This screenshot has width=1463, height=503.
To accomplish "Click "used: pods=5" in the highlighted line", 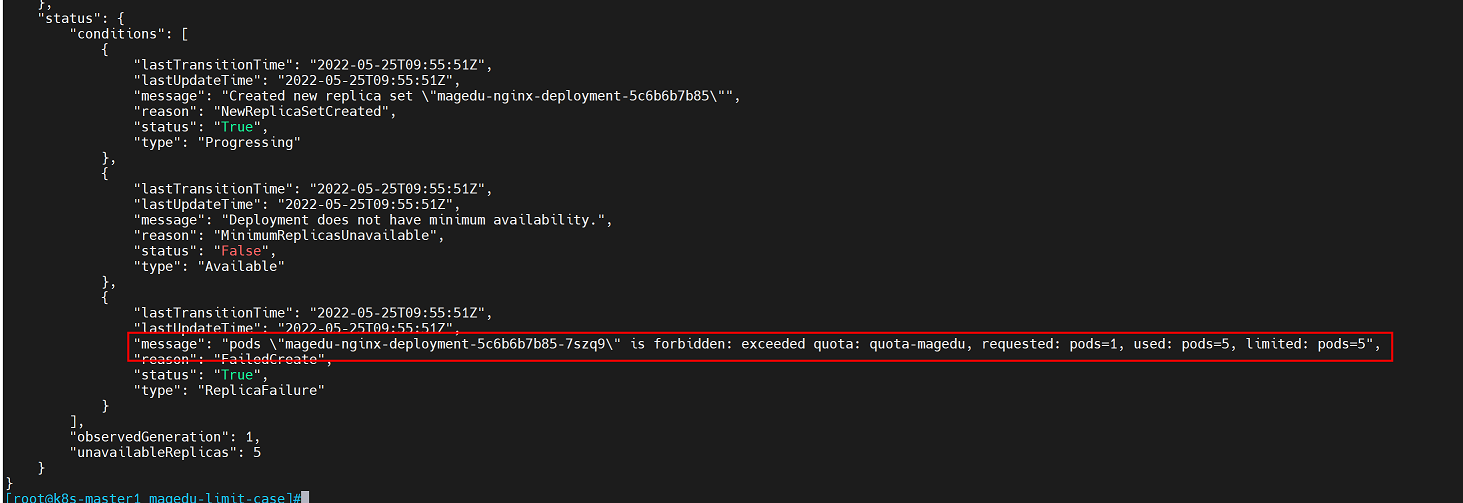I will [1183, 344].
